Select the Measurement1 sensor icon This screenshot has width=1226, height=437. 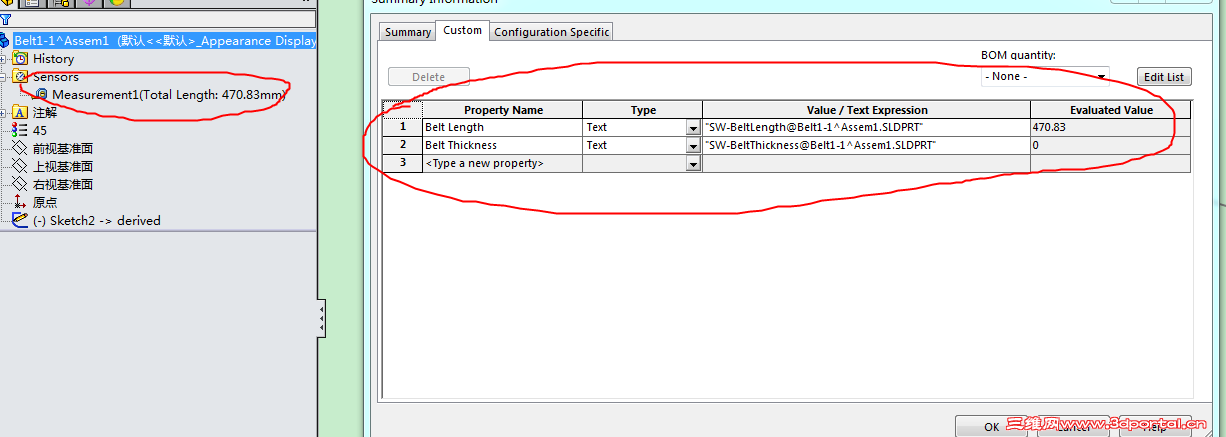point(42,95)
